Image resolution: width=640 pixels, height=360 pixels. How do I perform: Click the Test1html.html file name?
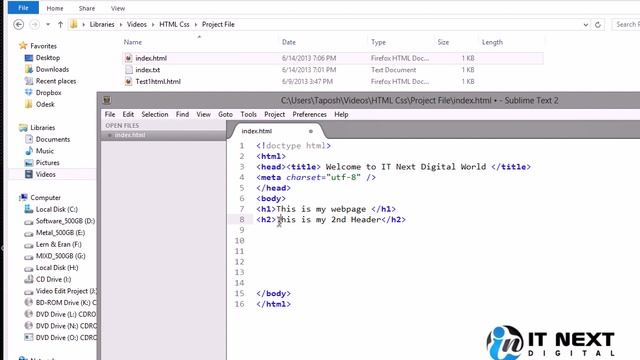(x=158, y=82)
